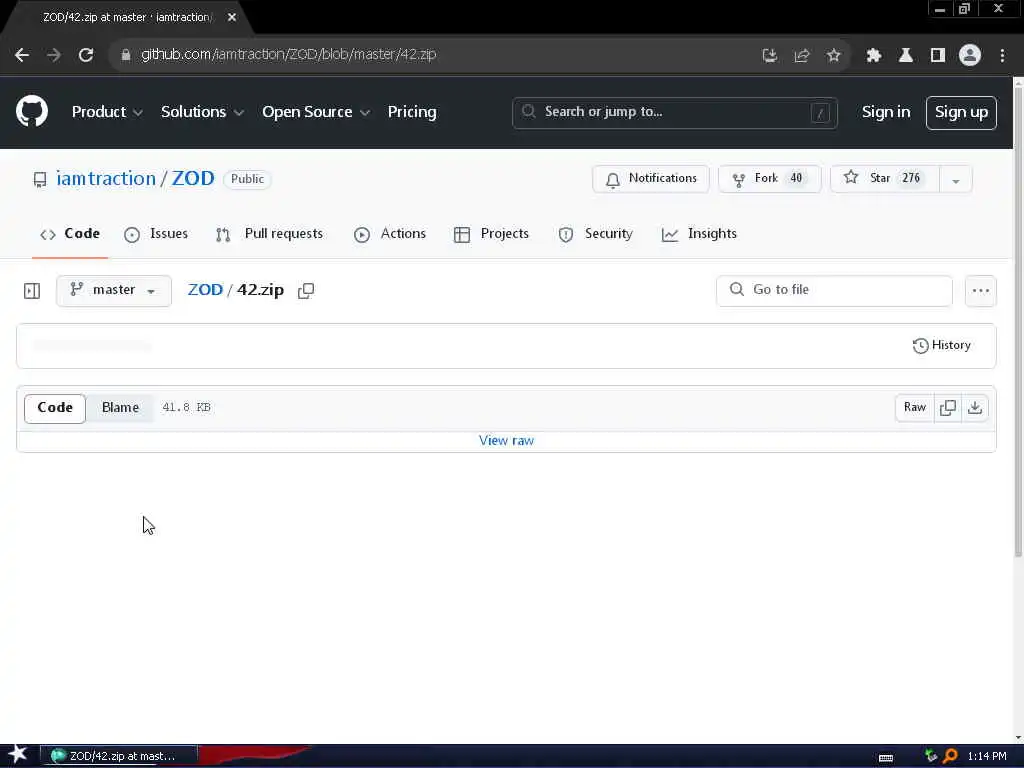Screen dimensions: 1024x768
Task: Expand the Solutions menu
Action: tap(202, 112)
